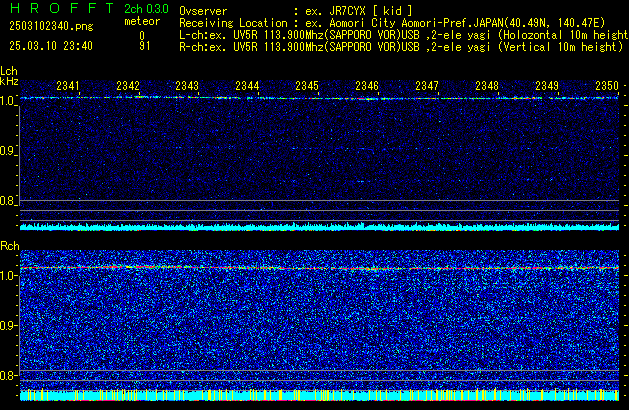This screenshot has height=410, width=629.
Task: Click time marker 2346 on Lch axis
Action: [367, 86]
